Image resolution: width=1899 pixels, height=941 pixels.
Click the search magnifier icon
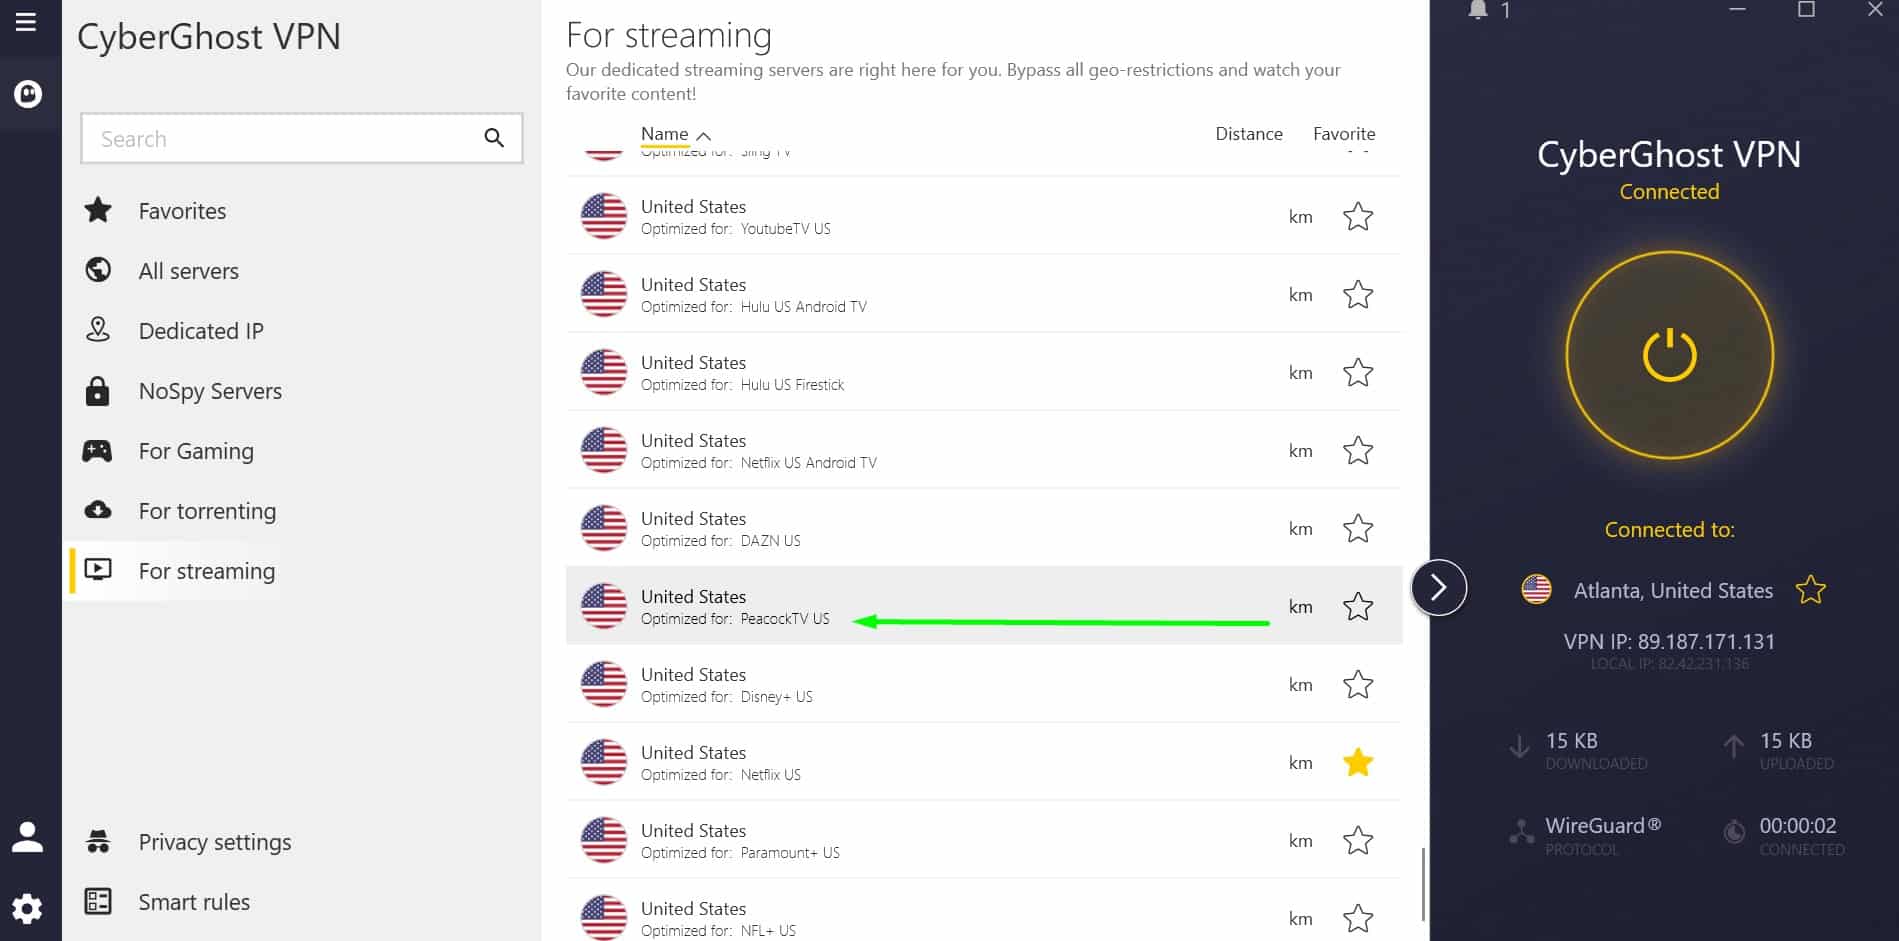tap(494, 138)
